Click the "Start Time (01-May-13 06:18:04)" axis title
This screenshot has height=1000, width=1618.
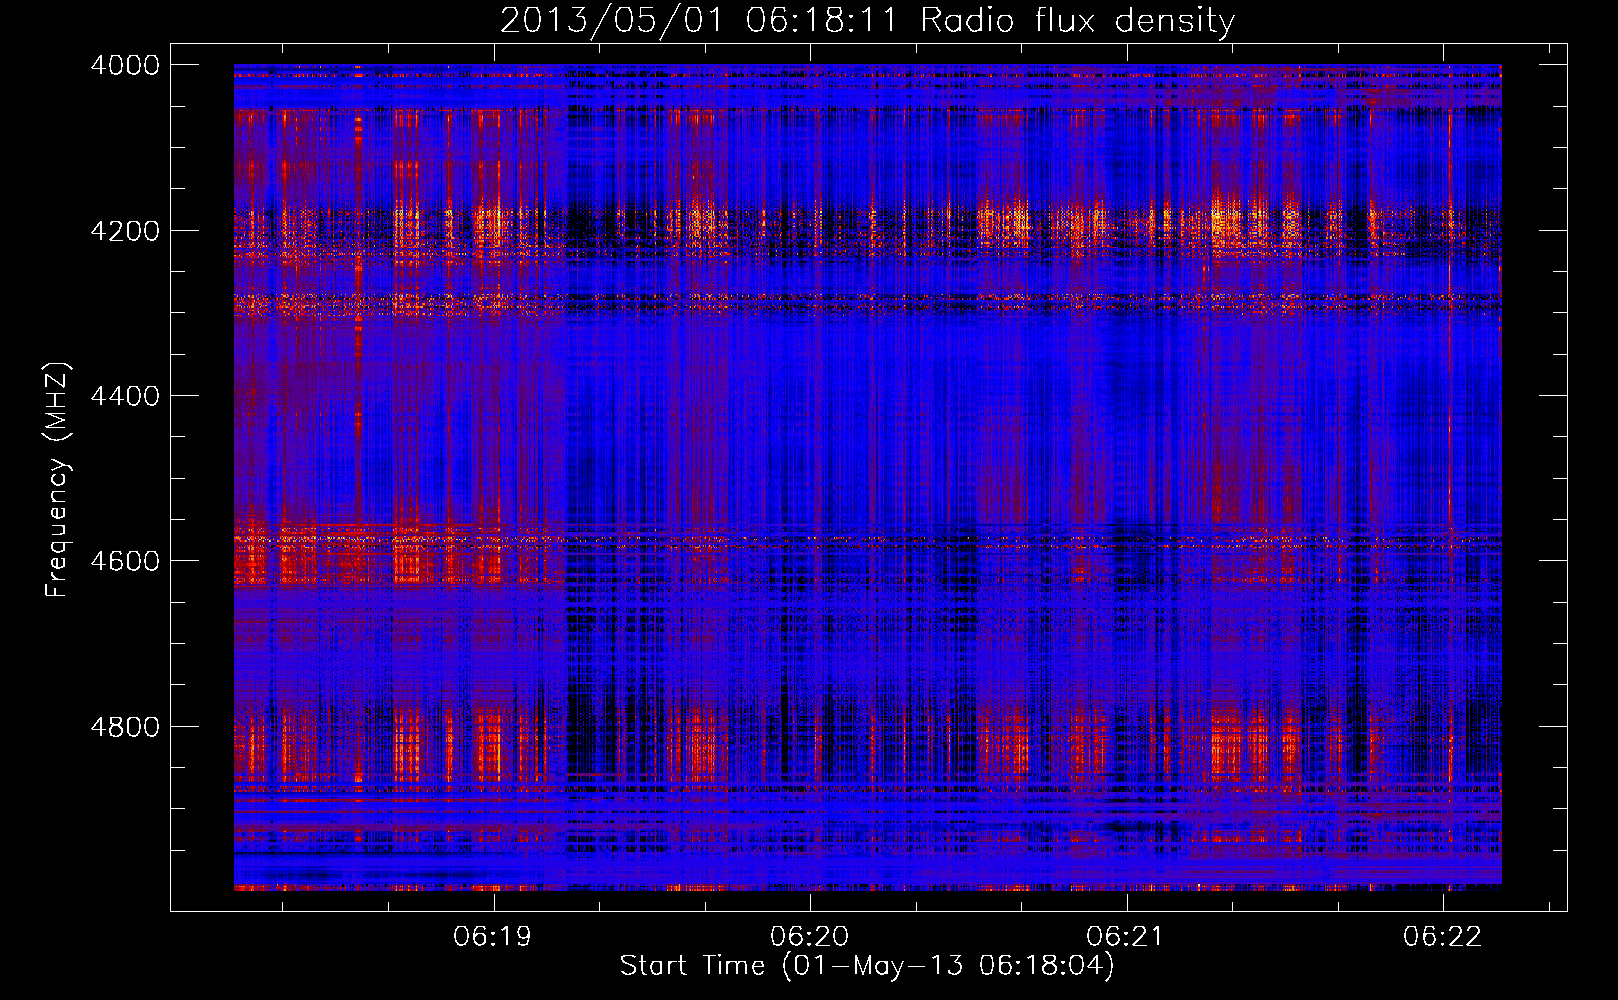[867, 966]
